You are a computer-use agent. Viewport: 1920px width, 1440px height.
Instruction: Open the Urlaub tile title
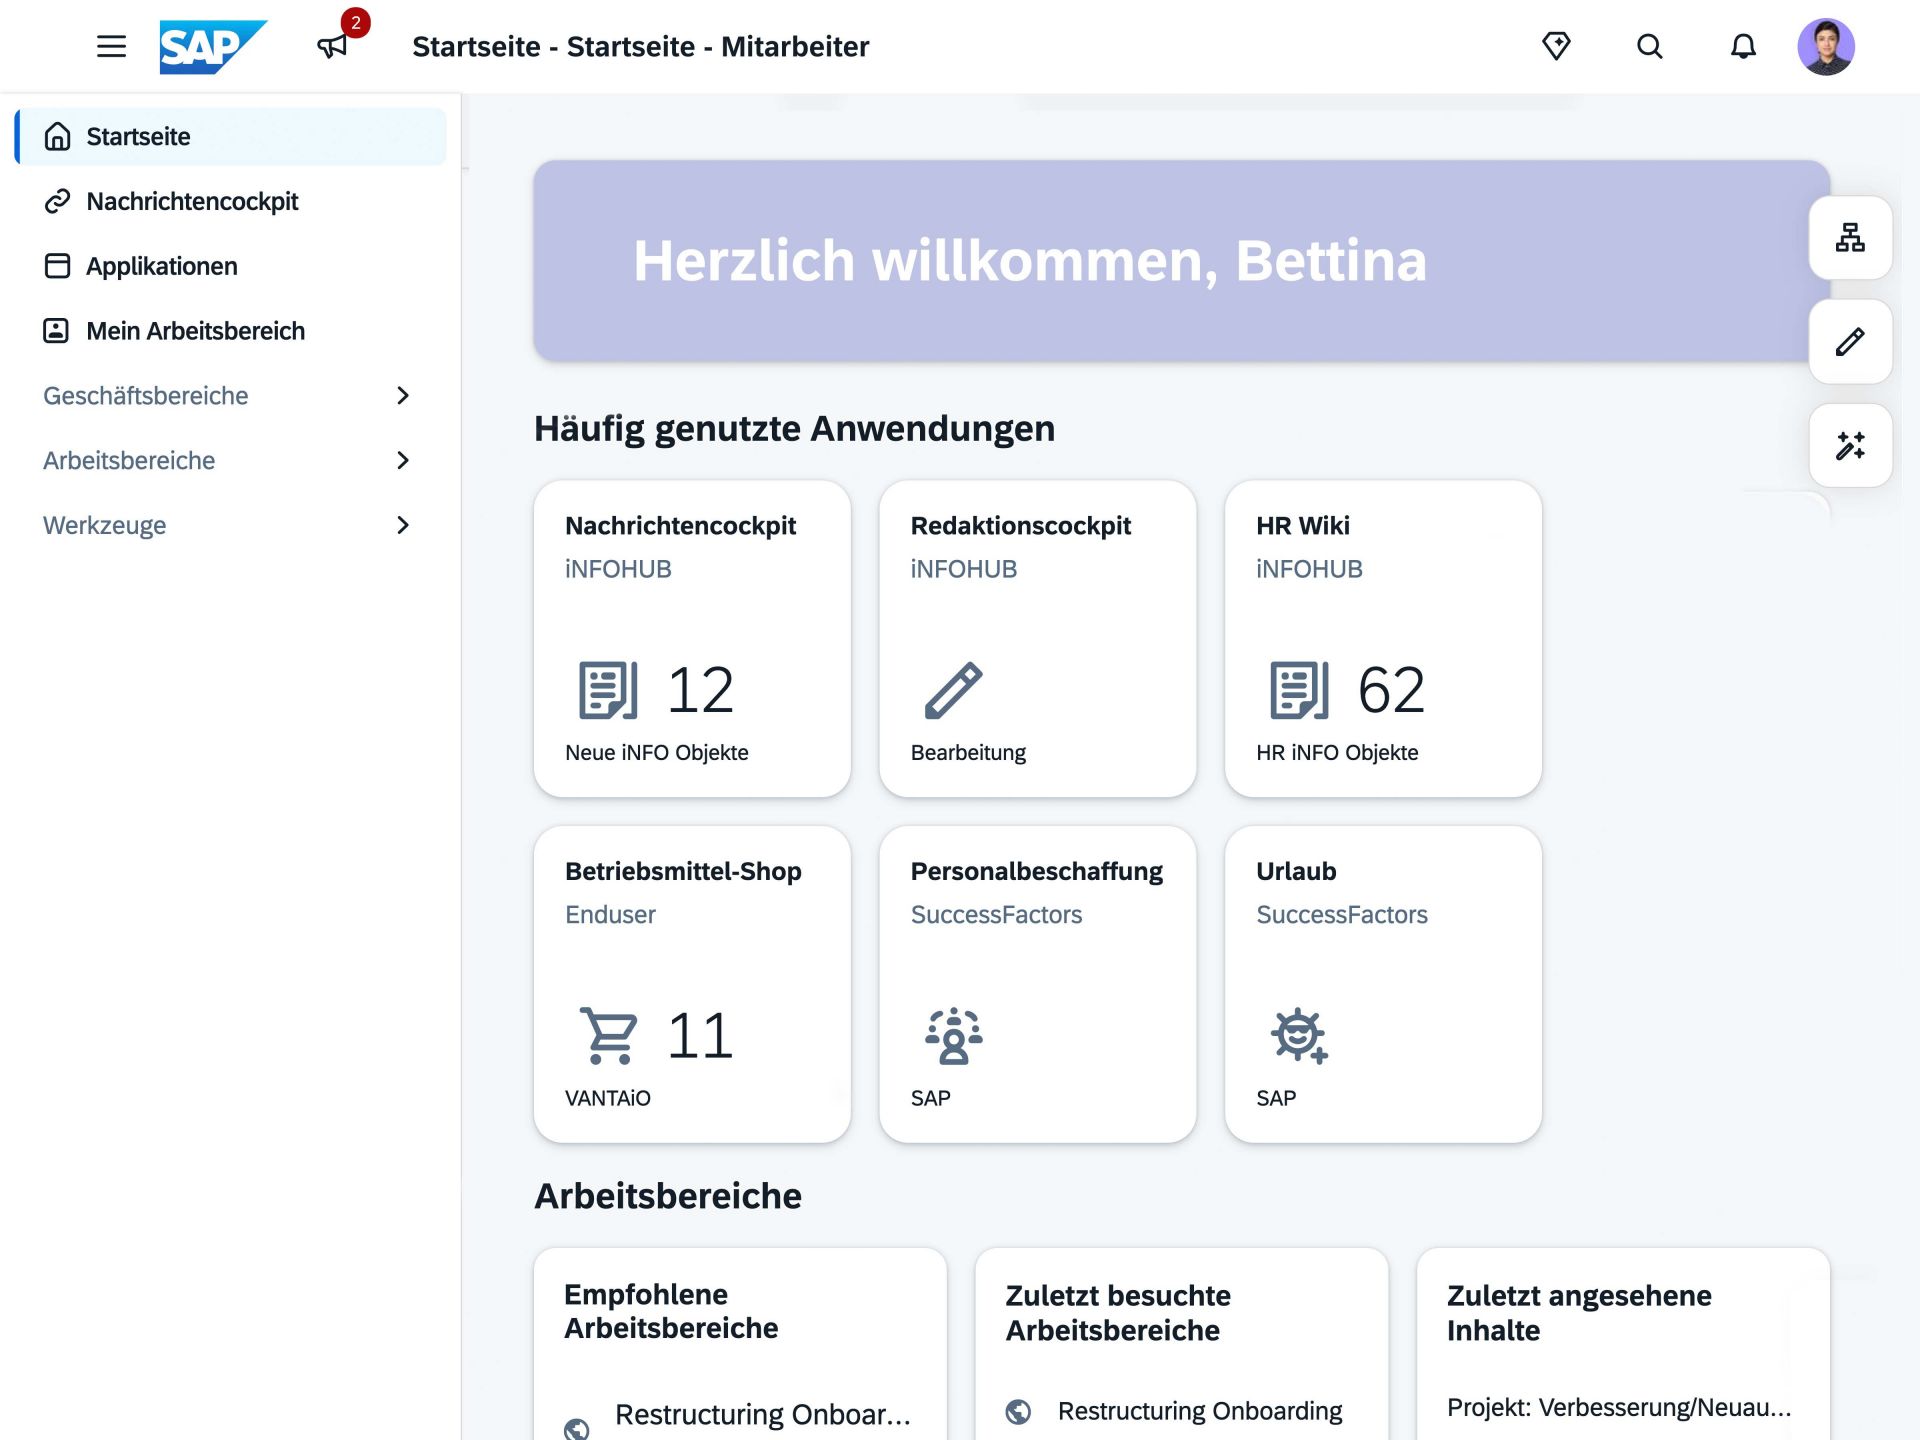1296,871
